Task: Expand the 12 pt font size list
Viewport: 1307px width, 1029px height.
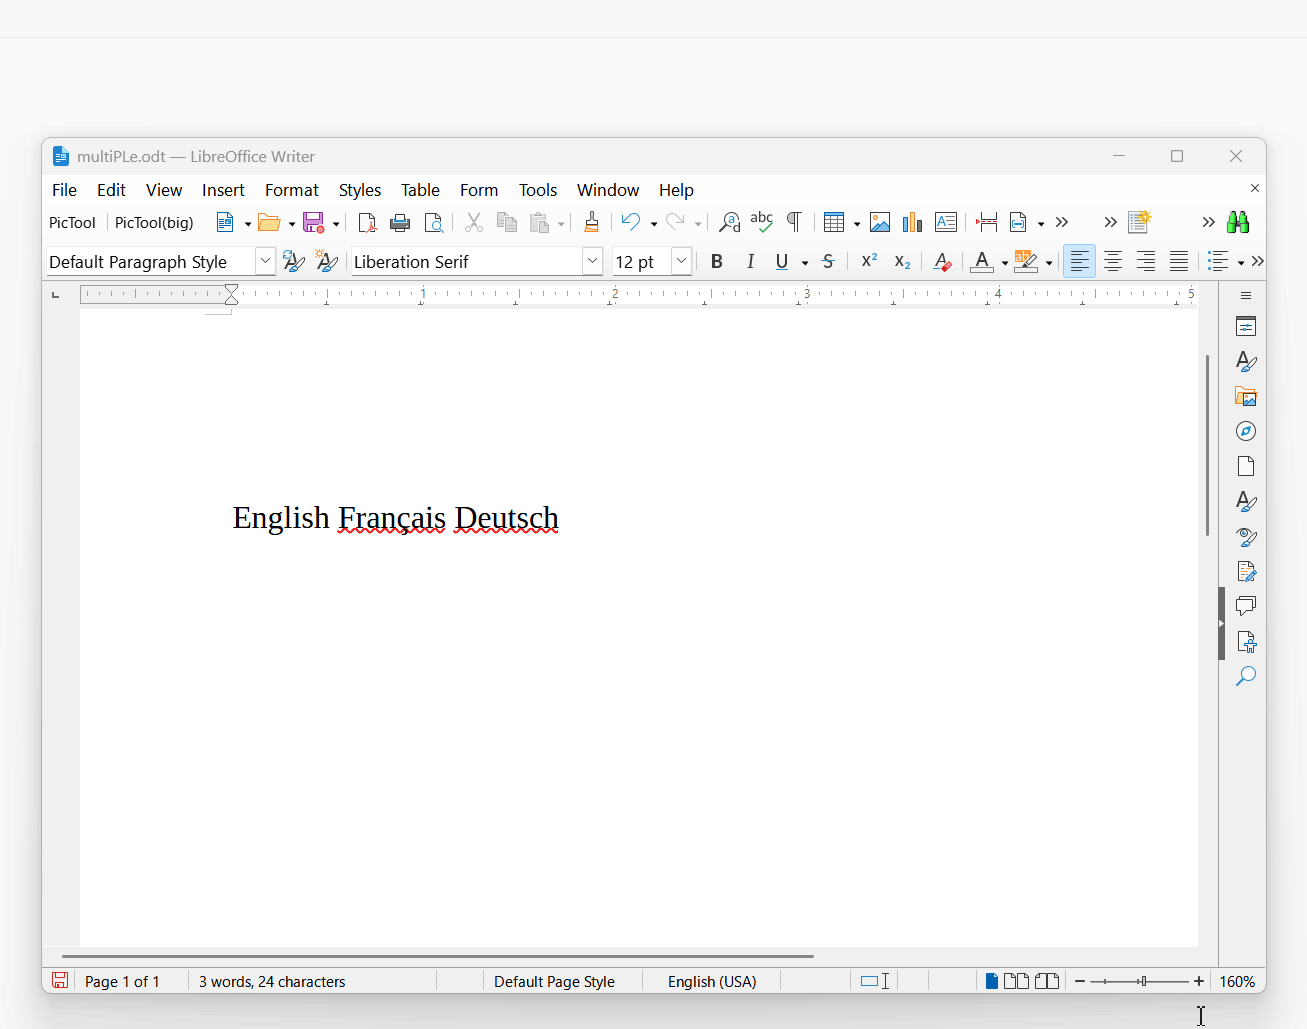Action: [x=681, y=261]
